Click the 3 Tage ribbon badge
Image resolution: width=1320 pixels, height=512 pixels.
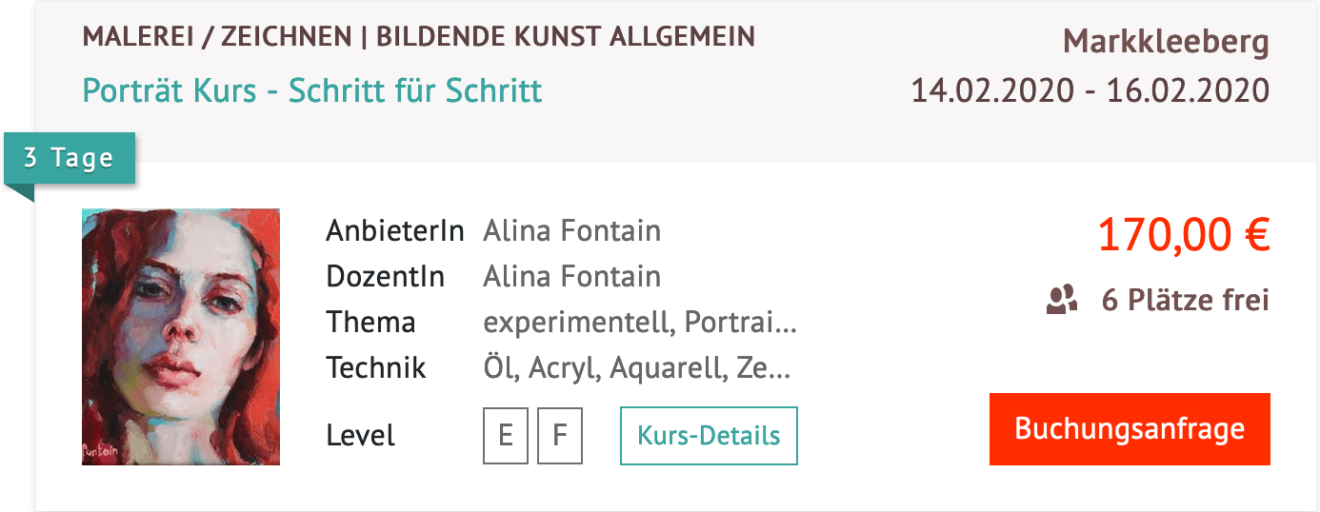69,159
